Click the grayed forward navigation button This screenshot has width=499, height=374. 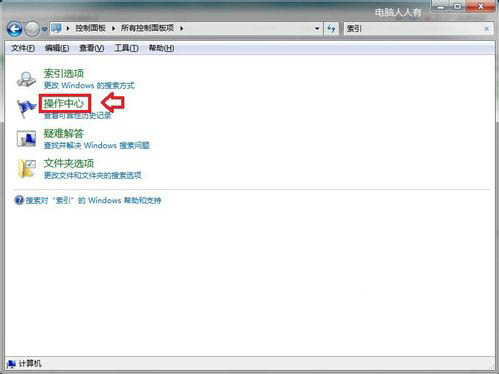[32, 29]
